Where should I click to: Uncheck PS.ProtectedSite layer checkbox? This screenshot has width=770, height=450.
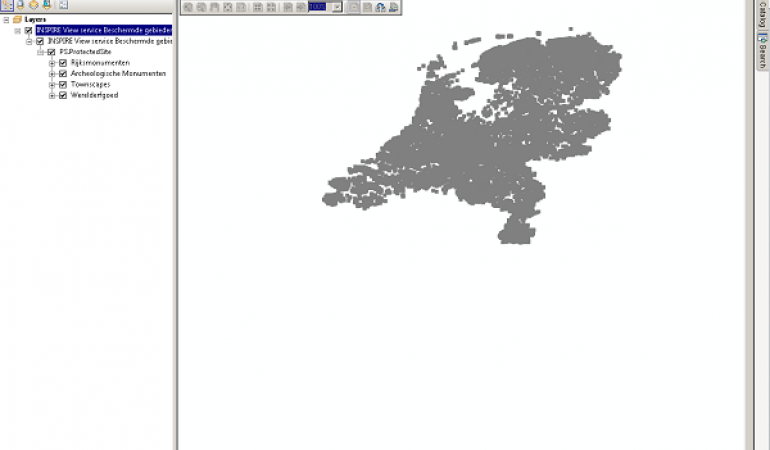[x=51, y=52]
